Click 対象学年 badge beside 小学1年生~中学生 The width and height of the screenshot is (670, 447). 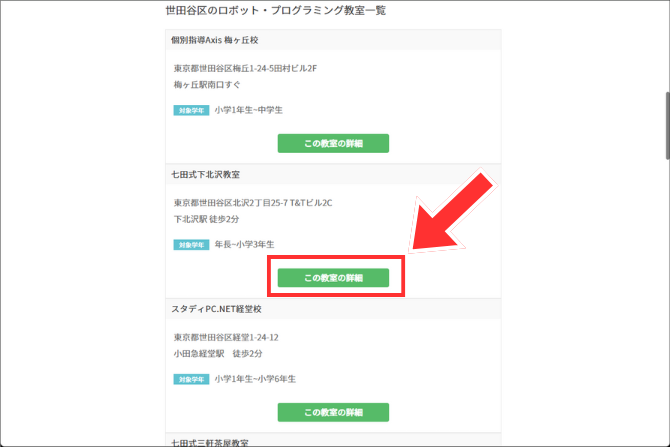(x=191, y=110)
